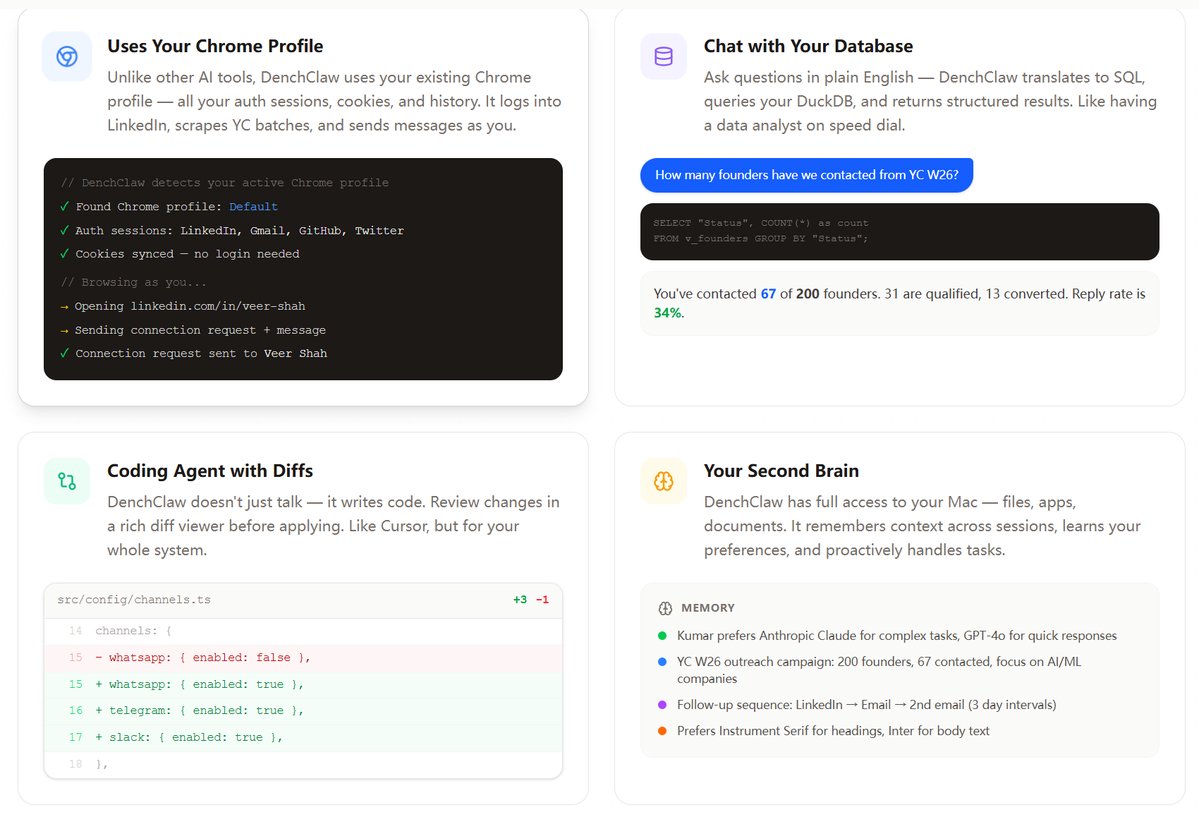Click the 'Uses Your Chrome Profile' heading
This screenshot has height=817, width=1199.
215,46
